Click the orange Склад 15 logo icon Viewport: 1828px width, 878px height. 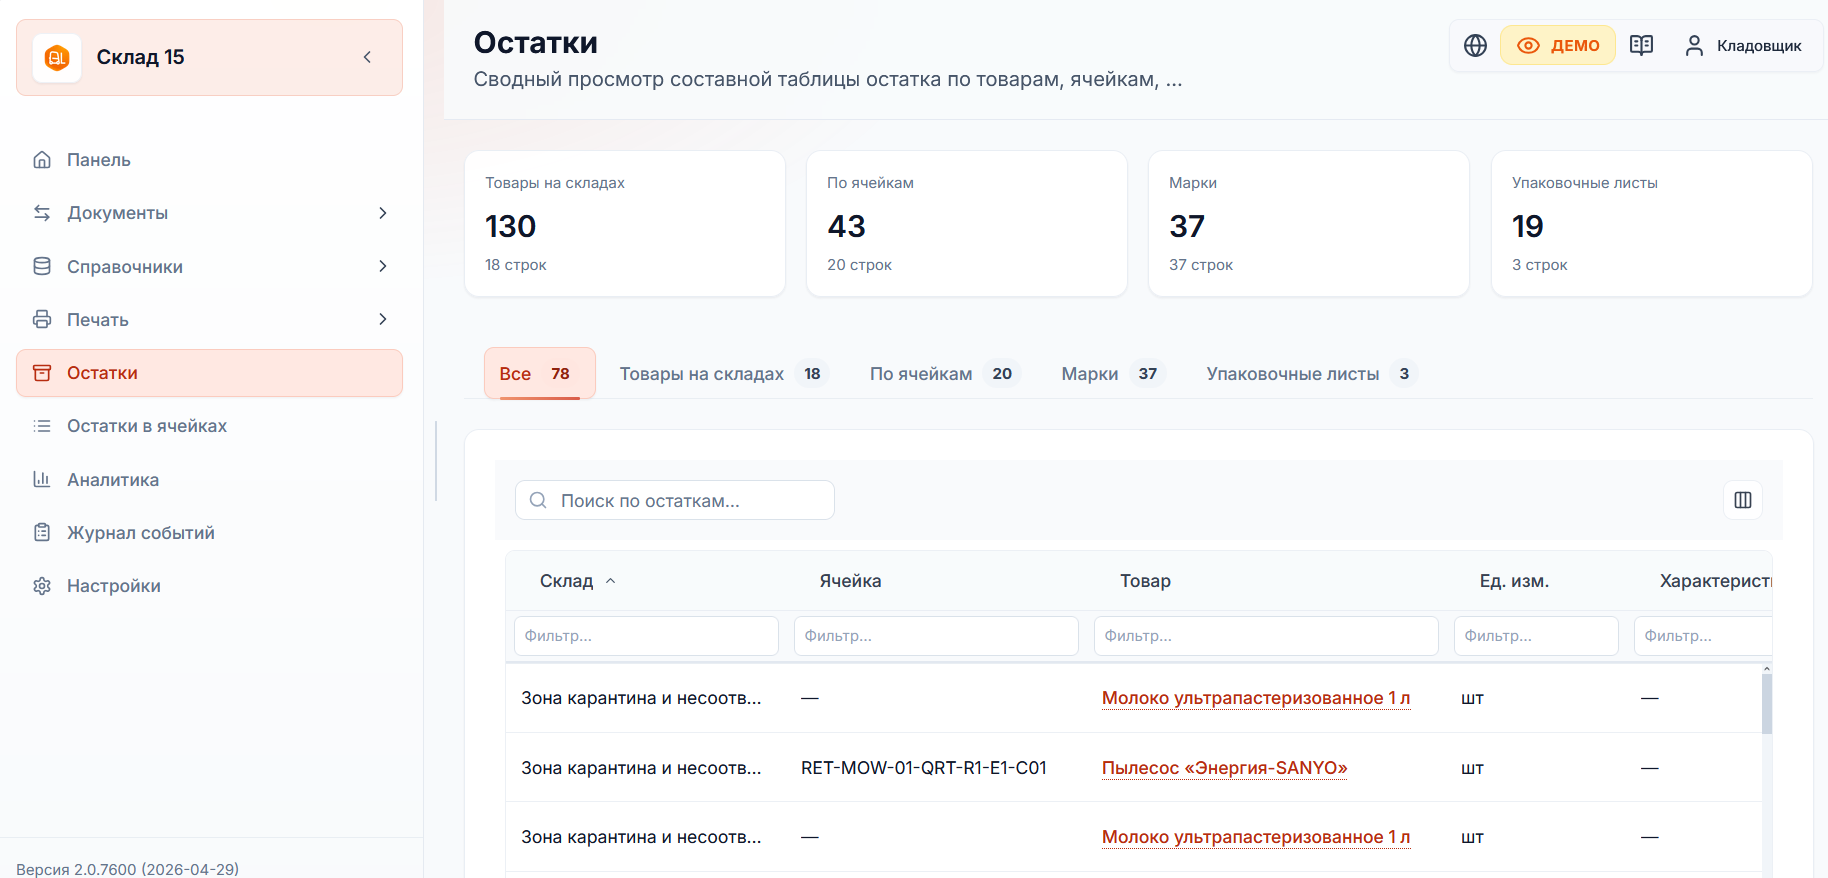pyautogui.click(x=57, y=58)
